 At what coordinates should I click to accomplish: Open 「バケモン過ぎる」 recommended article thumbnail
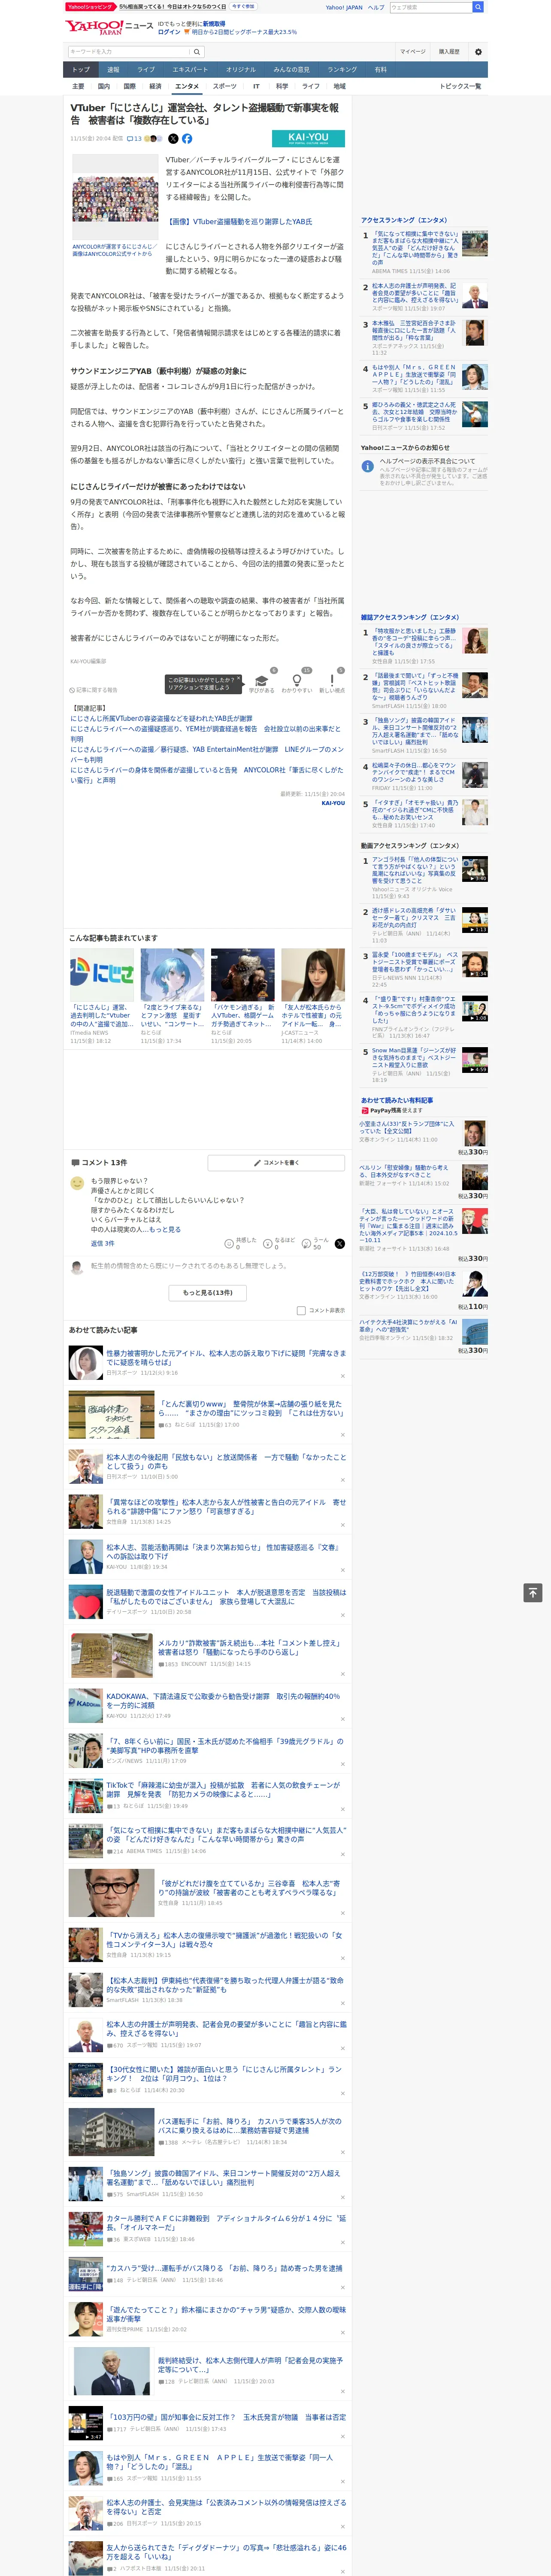click(242, 975)
